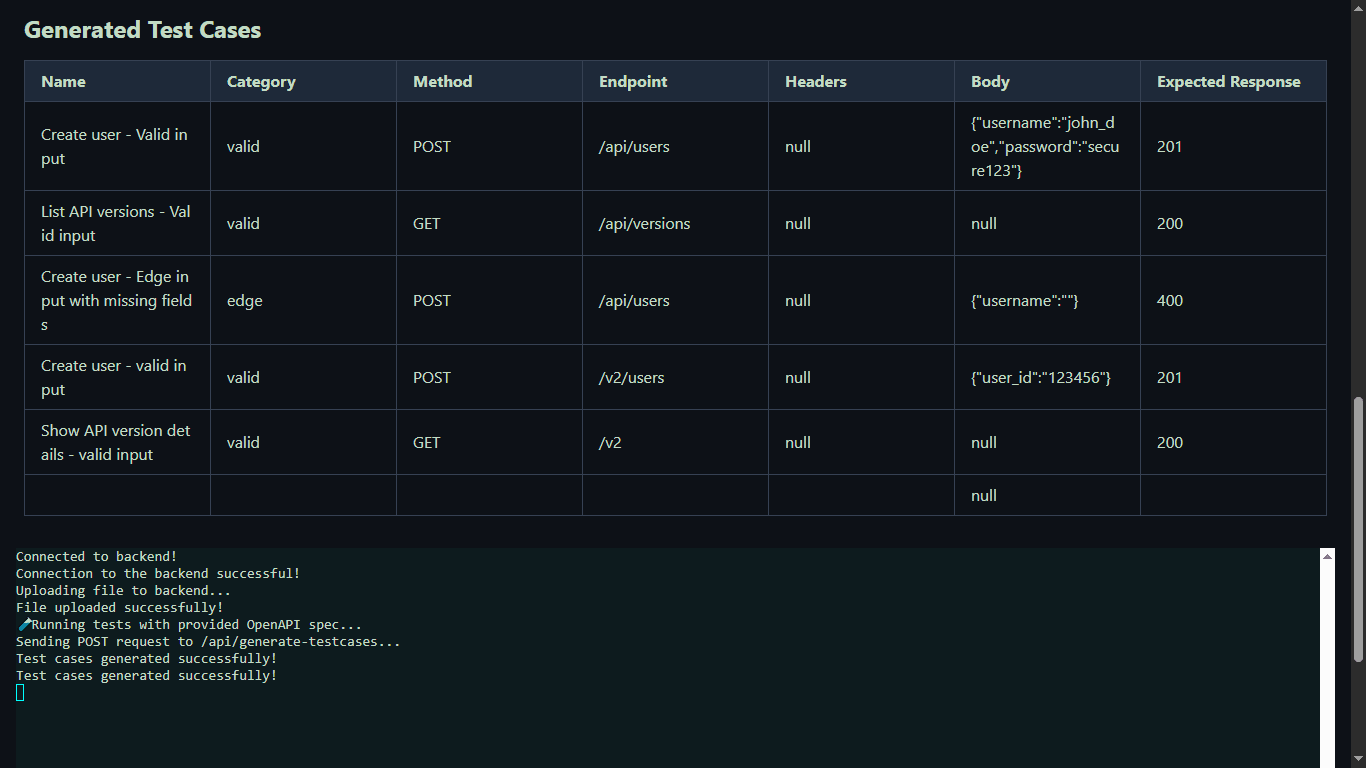This screenshot has height=768, width=1366.
Task: Click the terminal scrollbar track
Action: tap(1327, 665)
